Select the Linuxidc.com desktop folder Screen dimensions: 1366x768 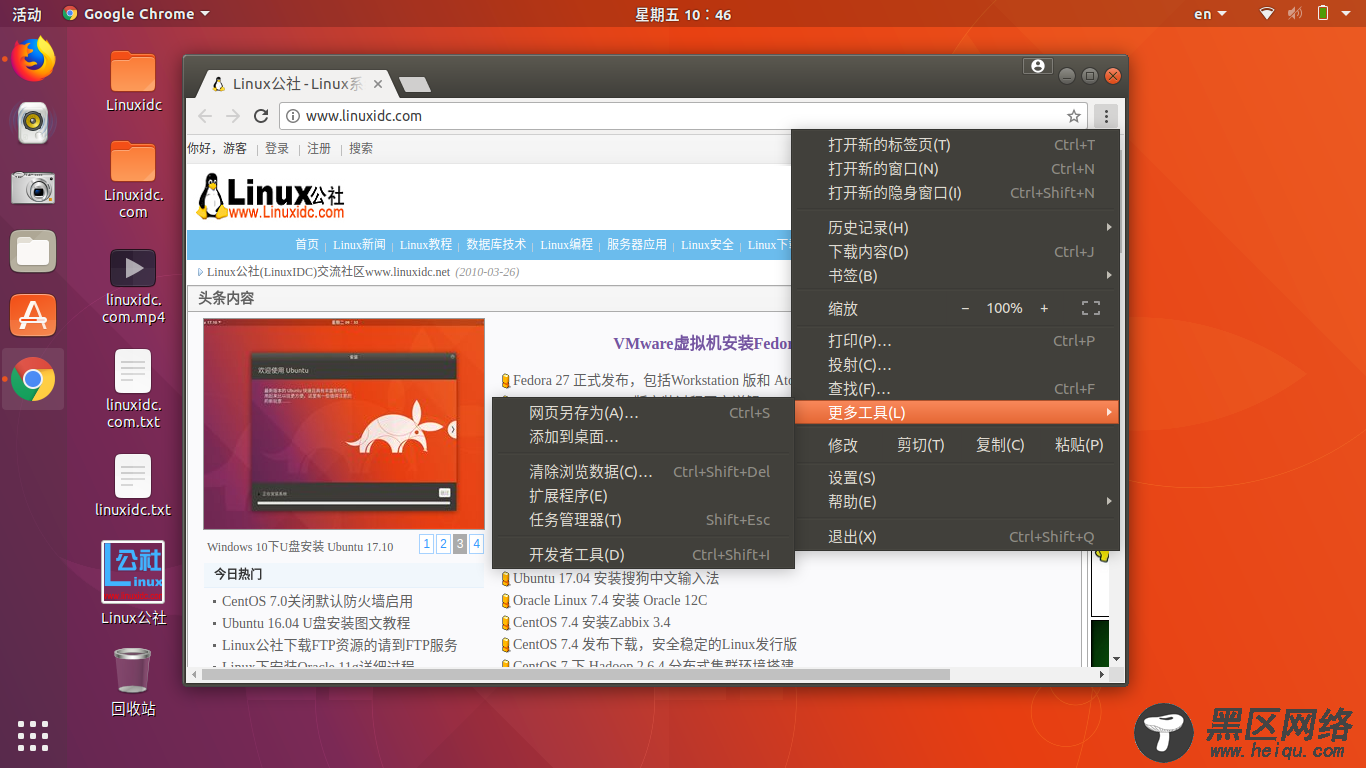coord(133,180)
